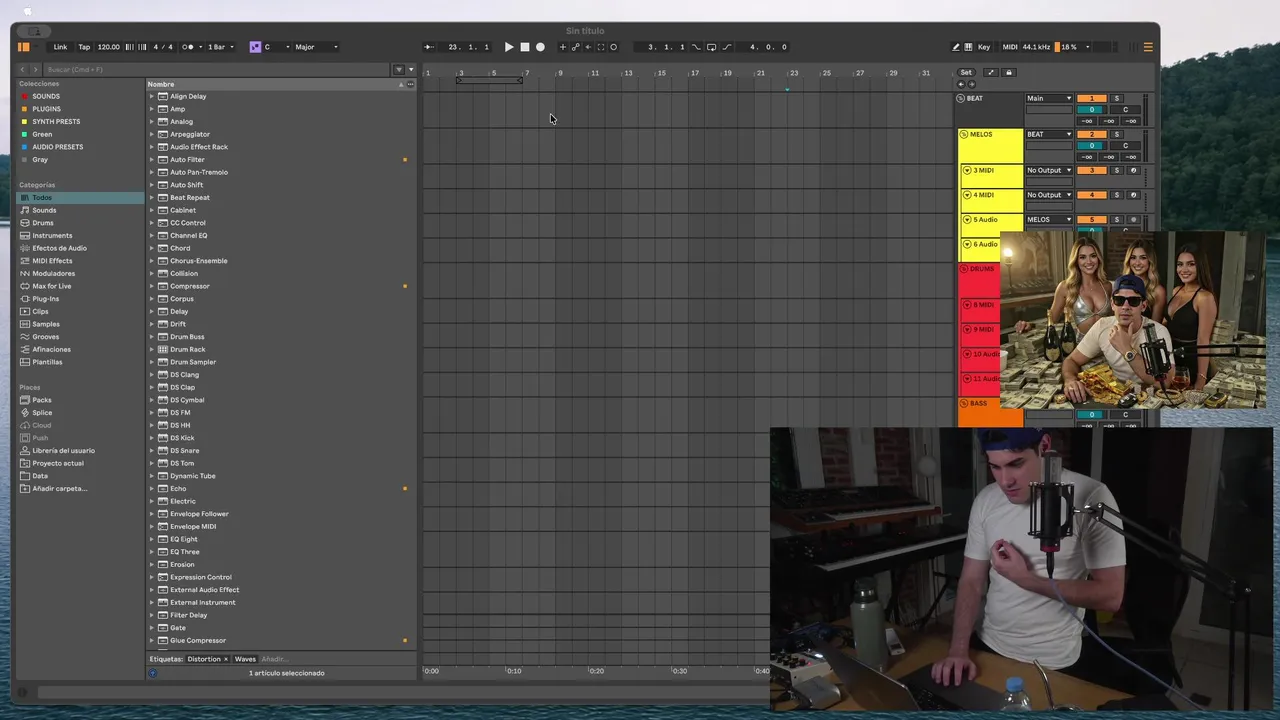Arm the 3 MIDI track for recording
The image size is (1280, 720).
(x=1133, y=170)
